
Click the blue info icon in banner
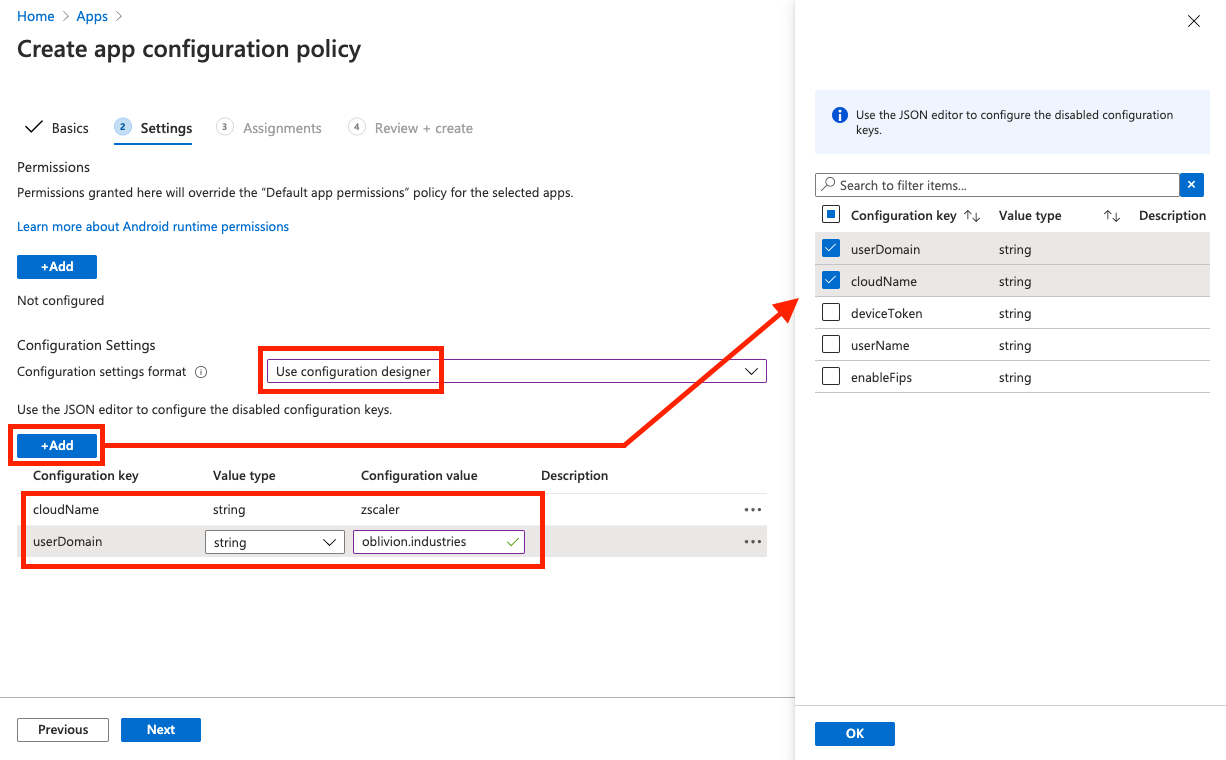tap(840, 116)
